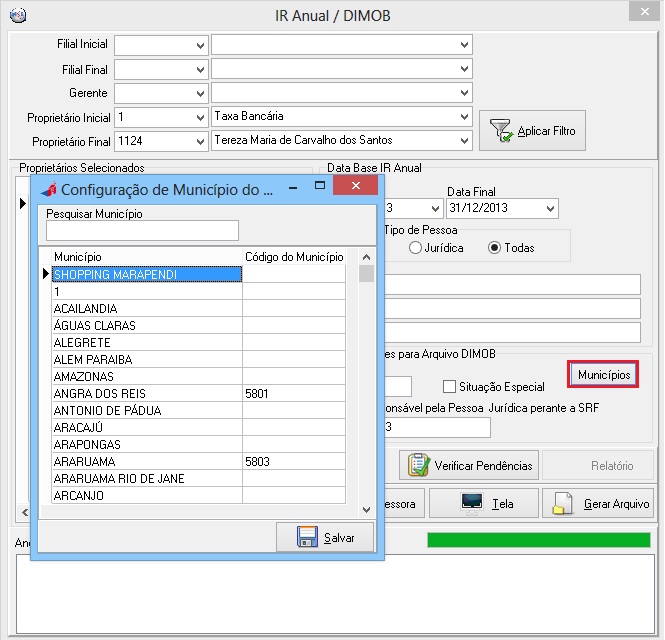The image size is (665, 640).
Task: Click the app icon in main title bar
Action: [16, 15]
